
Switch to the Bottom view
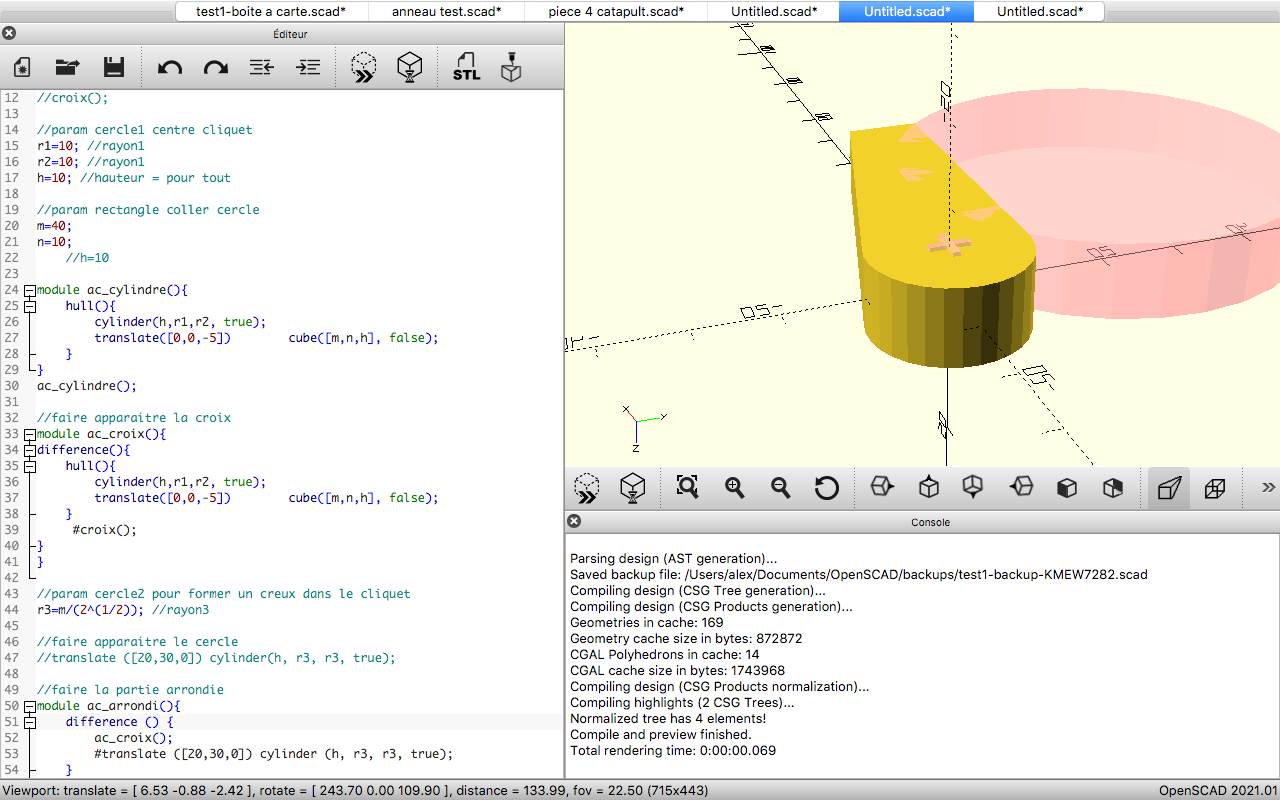click(972, 488)
